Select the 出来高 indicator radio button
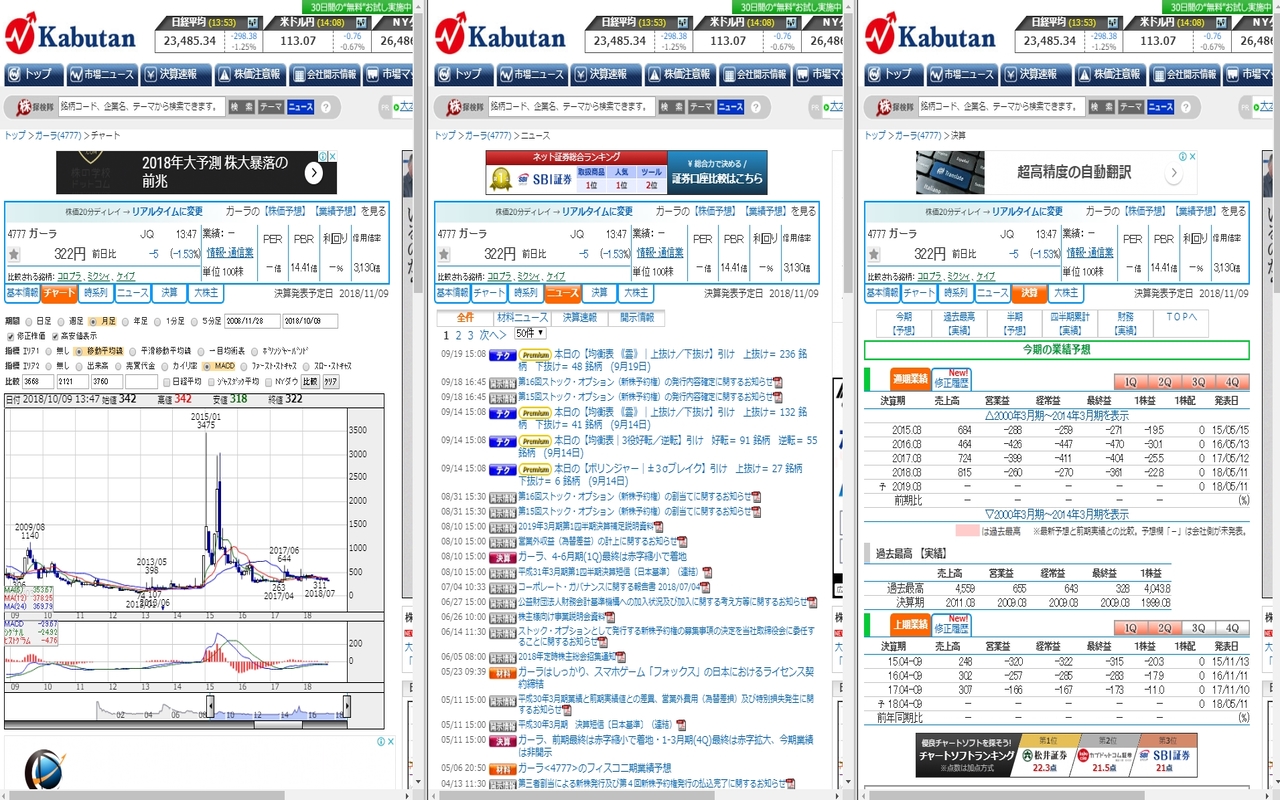The height and width of the screenshot is (800, 1280). click(78, 366)
